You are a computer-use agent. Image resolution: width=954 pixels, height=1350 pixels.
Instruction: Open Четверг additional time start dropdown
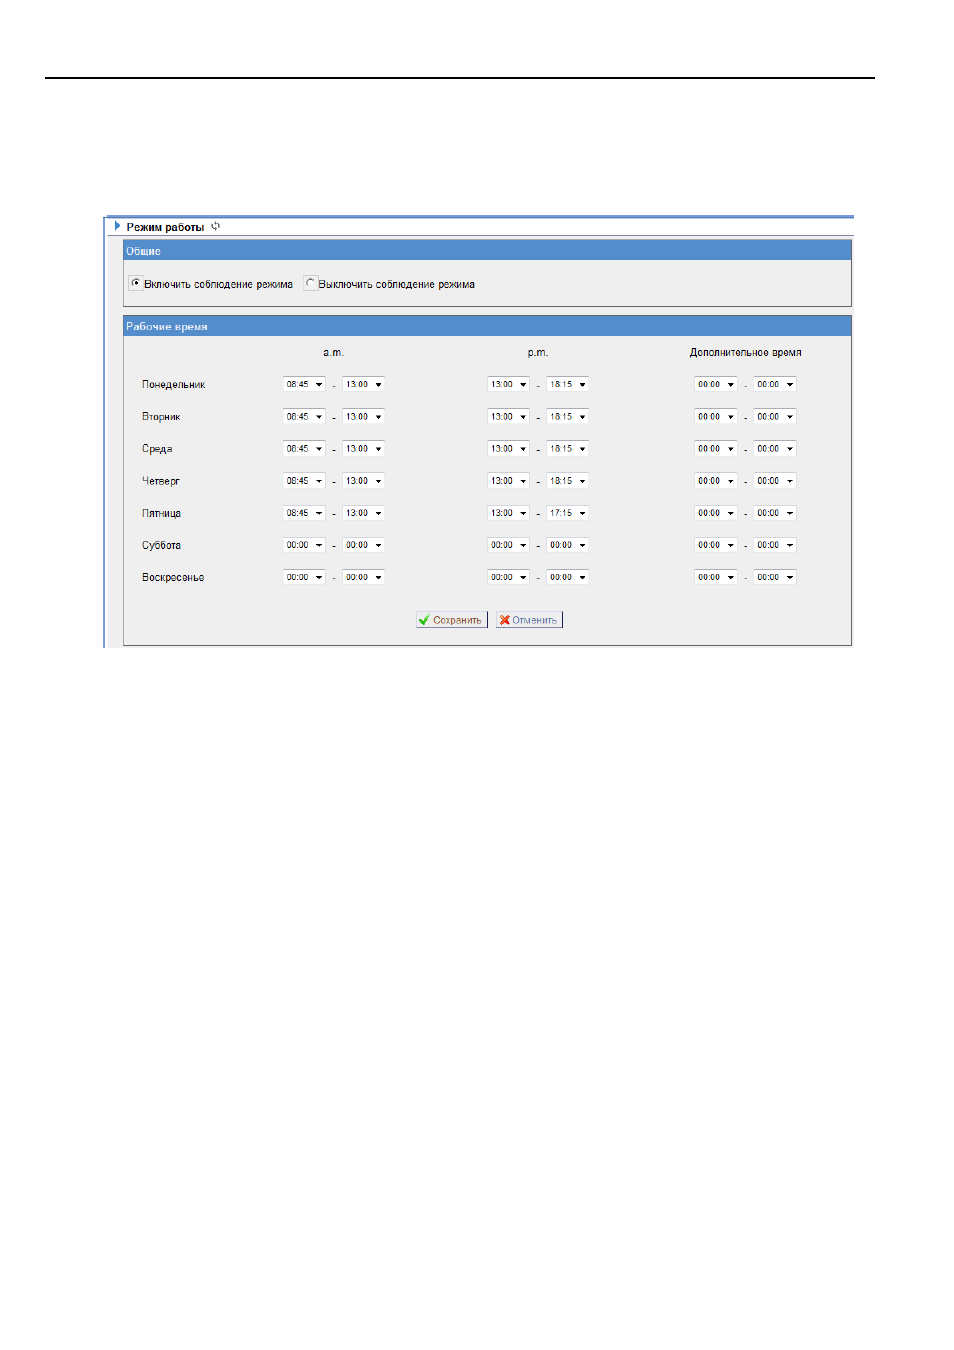coord(716,481)
